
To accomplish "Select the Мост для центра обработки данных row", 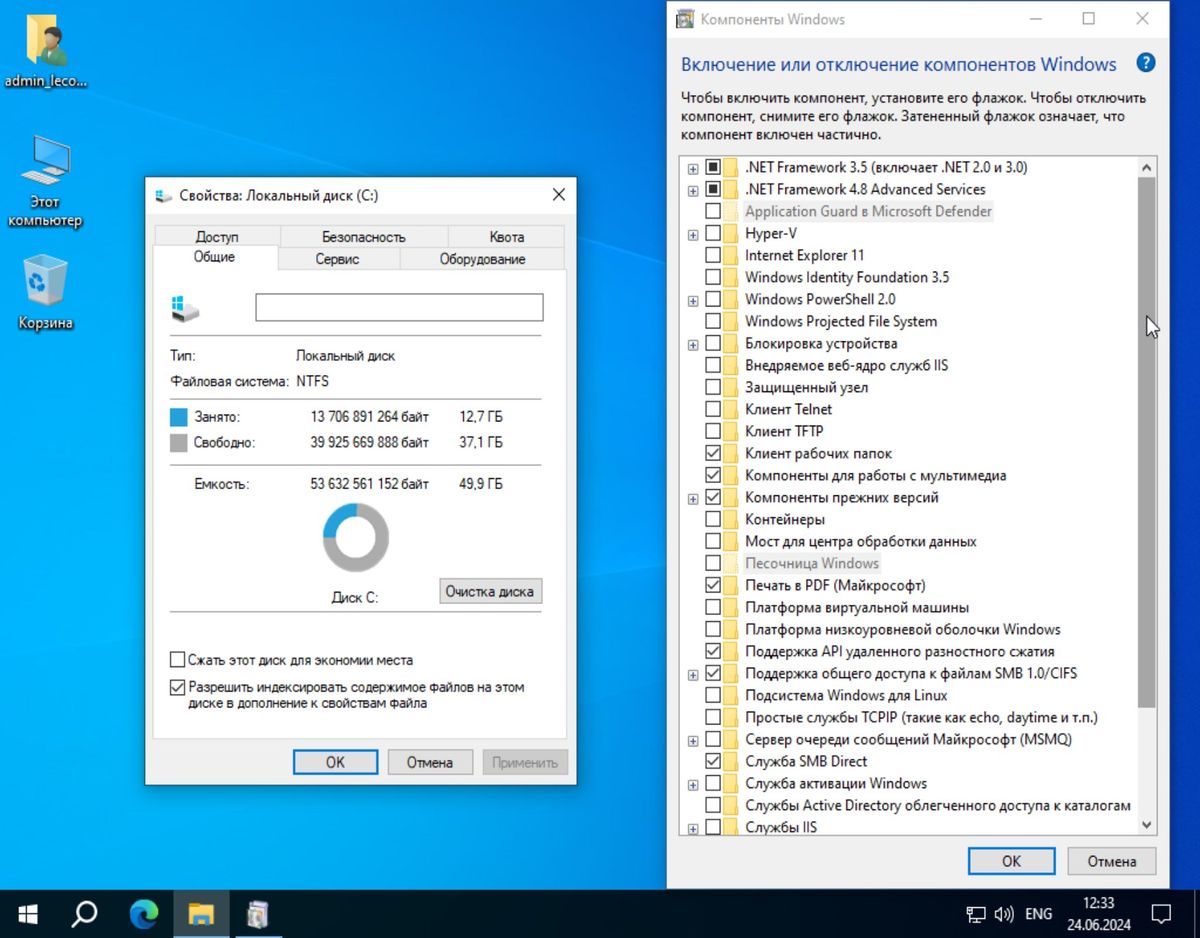I will 860,541.
